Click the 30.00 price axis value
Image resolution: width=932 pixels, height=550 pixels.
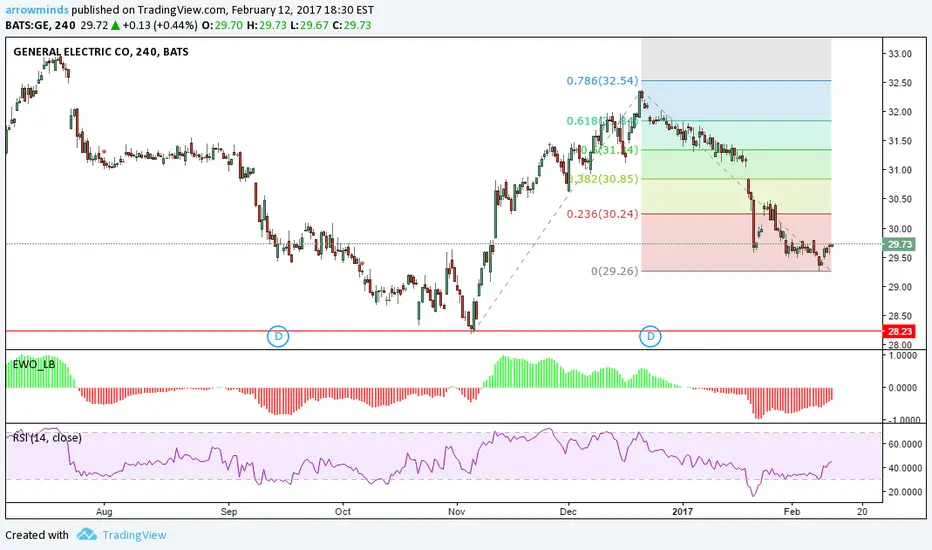[900, 229]
